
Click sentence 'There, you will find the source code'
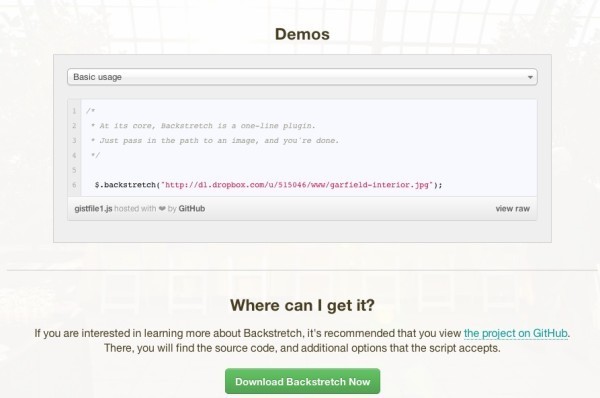click(302, 348)
